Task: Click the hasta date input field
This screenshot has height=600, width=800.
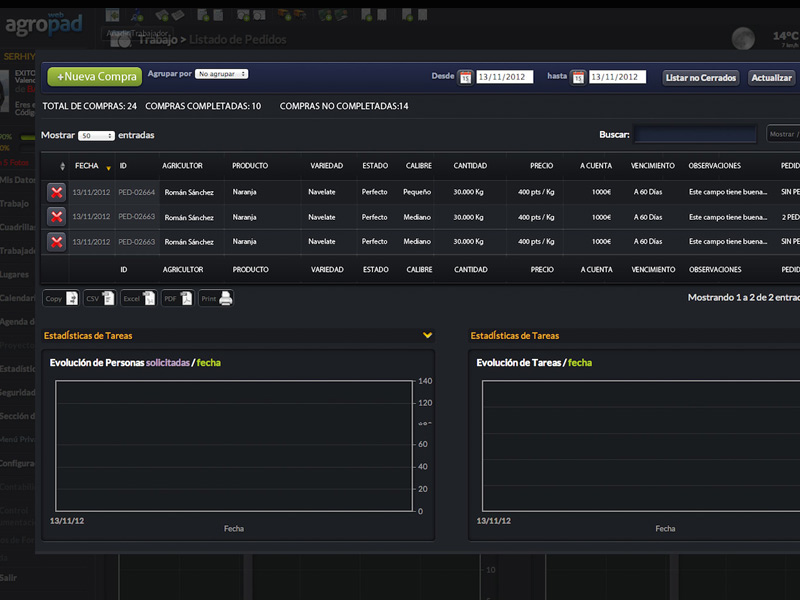Action: 617,77
